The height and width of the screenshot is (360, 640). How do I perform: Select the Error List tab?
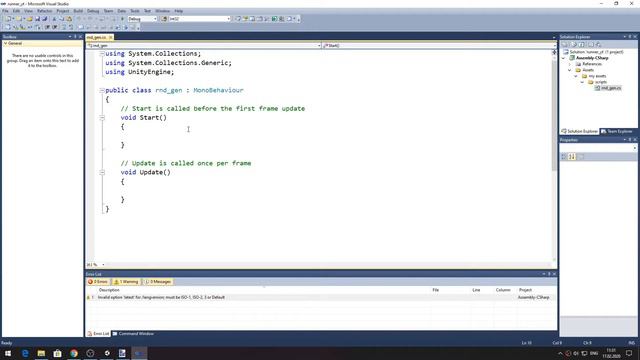(x=98, y=333)
